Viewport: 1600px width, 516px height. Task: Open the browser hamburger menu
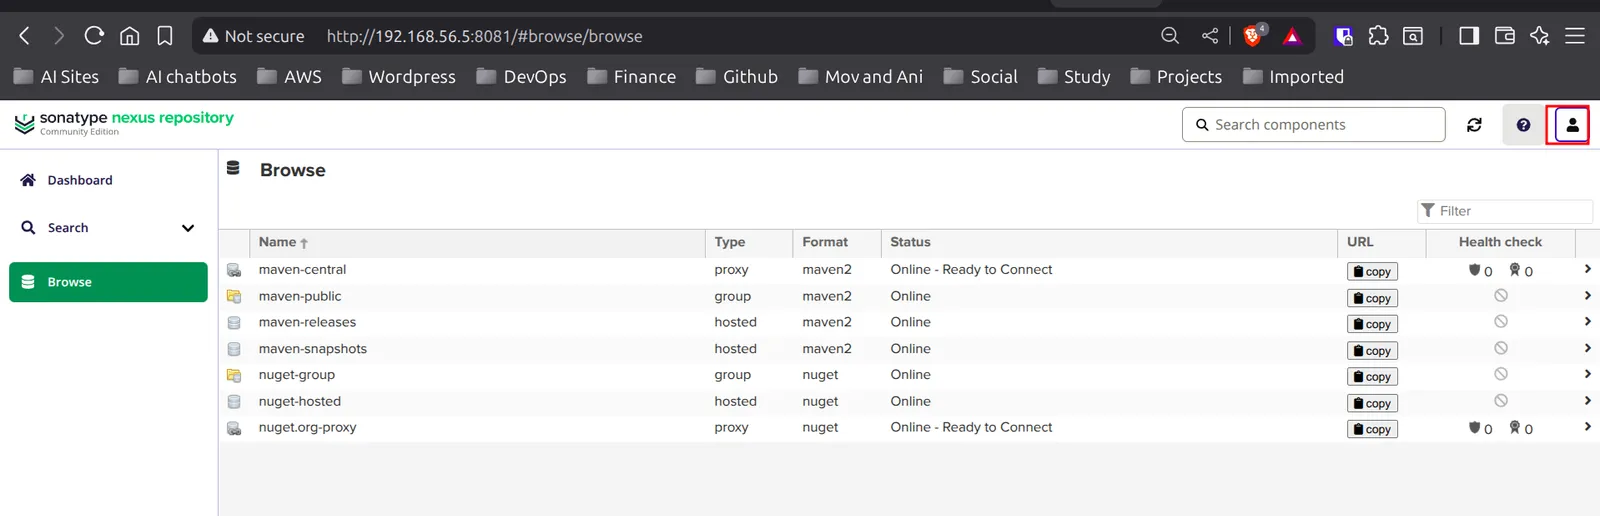point(1575,36)
